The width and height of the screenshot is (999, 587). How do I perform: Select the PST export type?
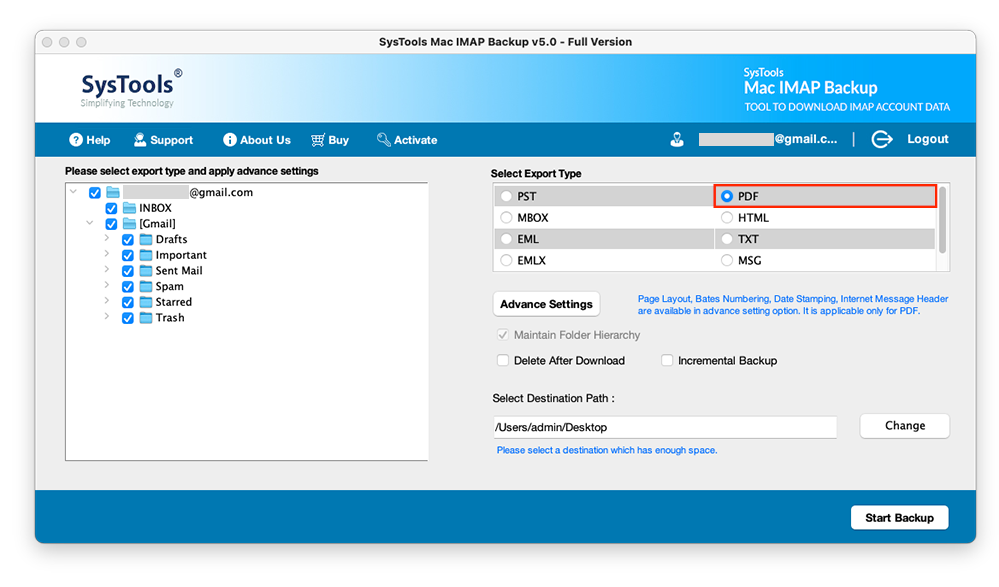(506, 196)
